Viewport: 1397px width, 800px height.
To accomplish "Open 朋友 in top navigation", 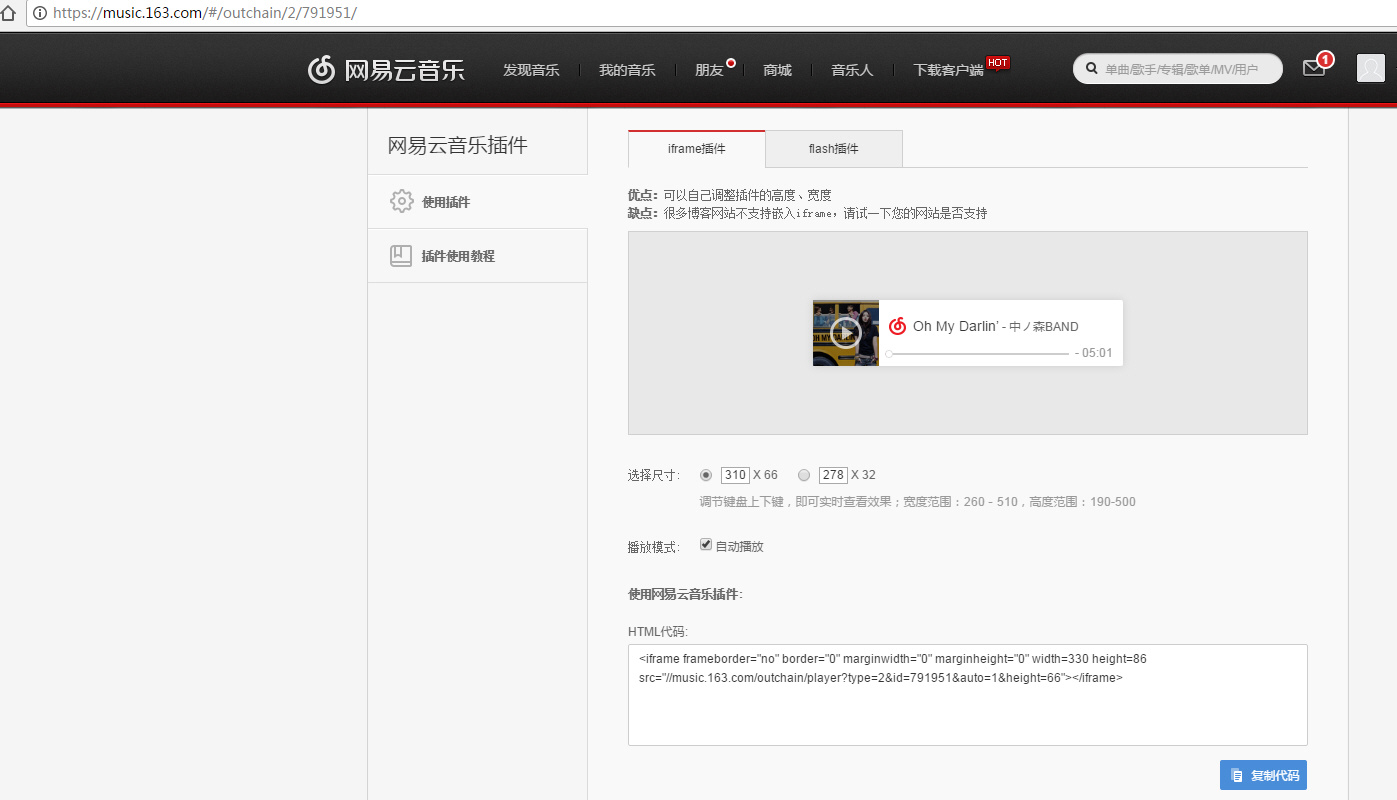I will tap(709, 70).
